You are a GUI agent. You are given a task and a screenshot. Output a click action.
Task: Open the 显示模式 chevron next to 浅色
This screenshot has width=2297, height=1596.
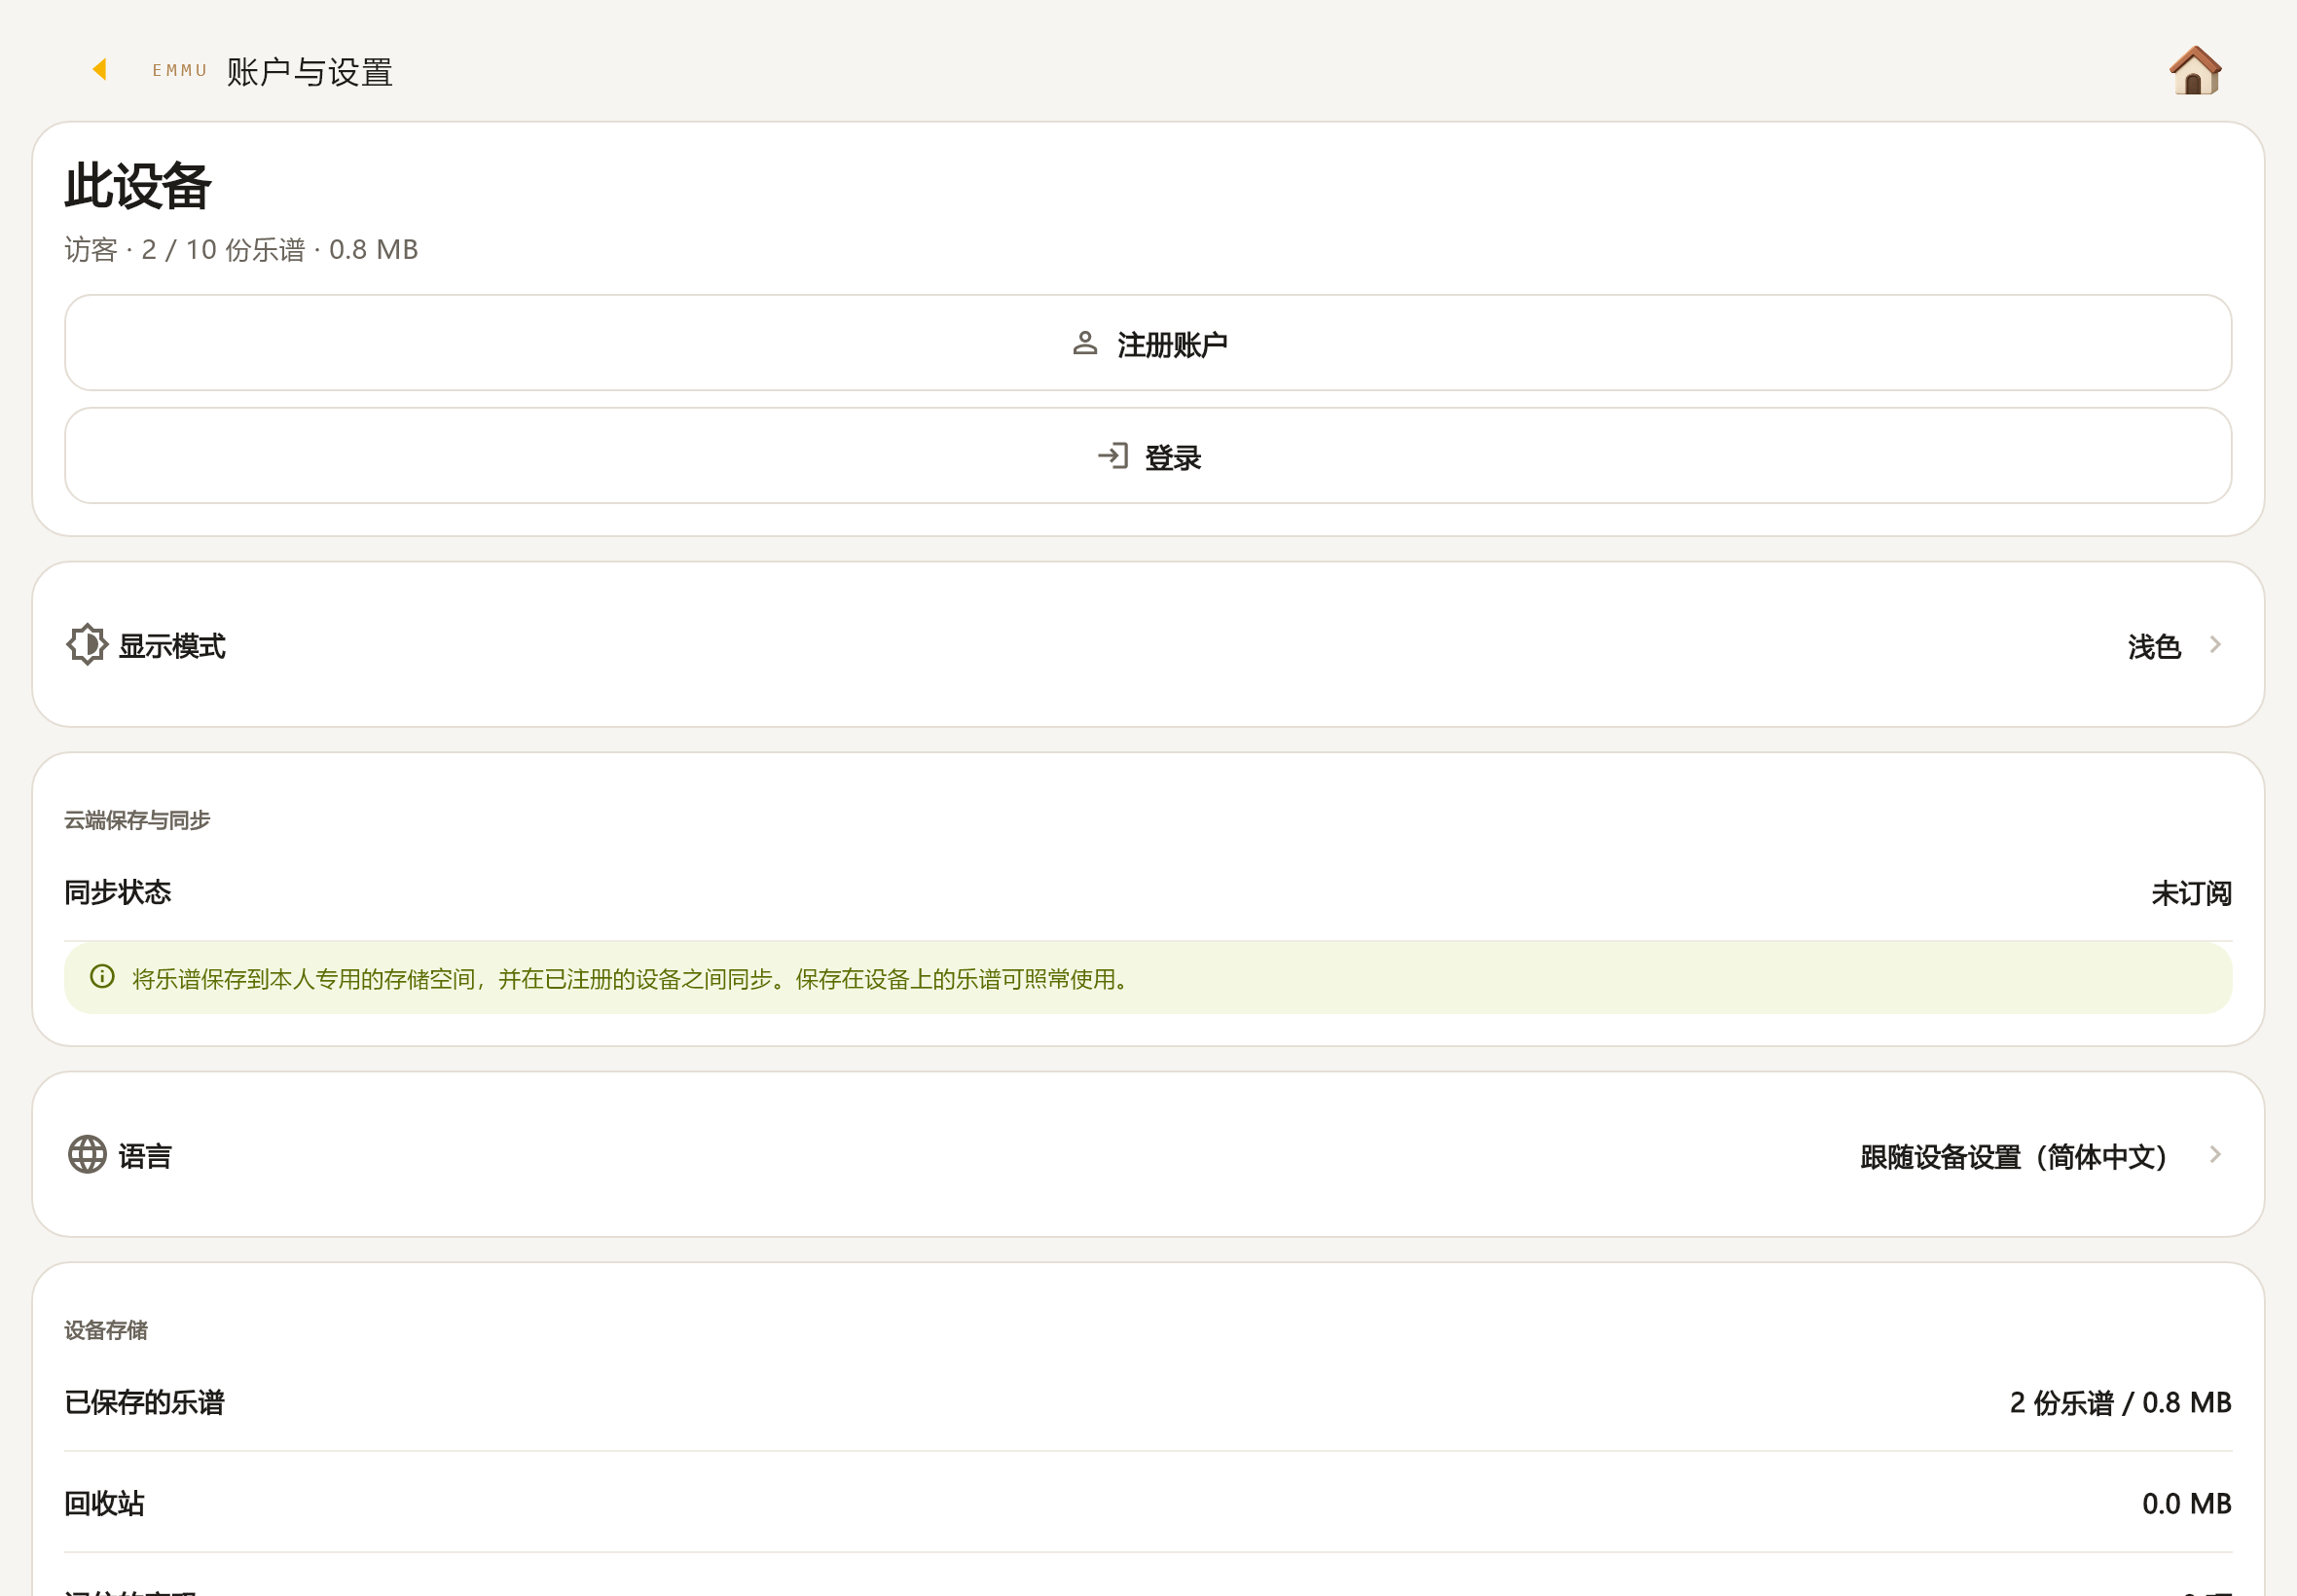click(2215, 645)
